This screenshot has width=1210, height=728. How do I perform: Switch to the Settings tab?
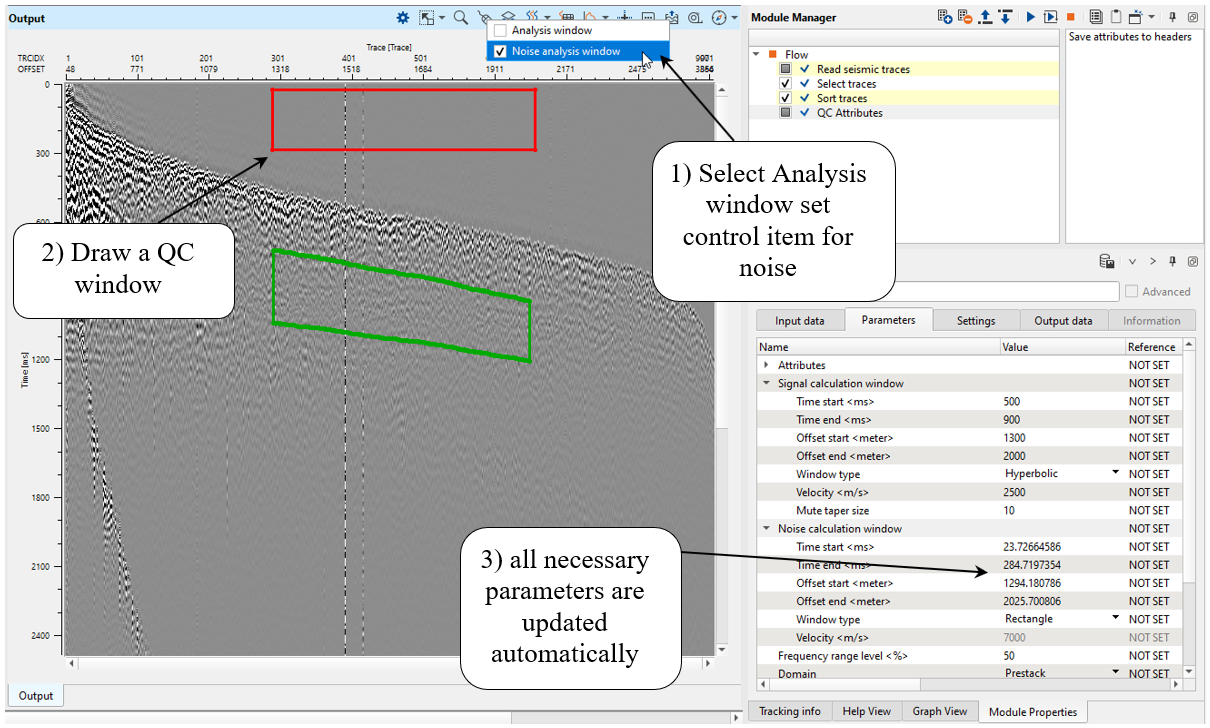[x=975, y=321]
